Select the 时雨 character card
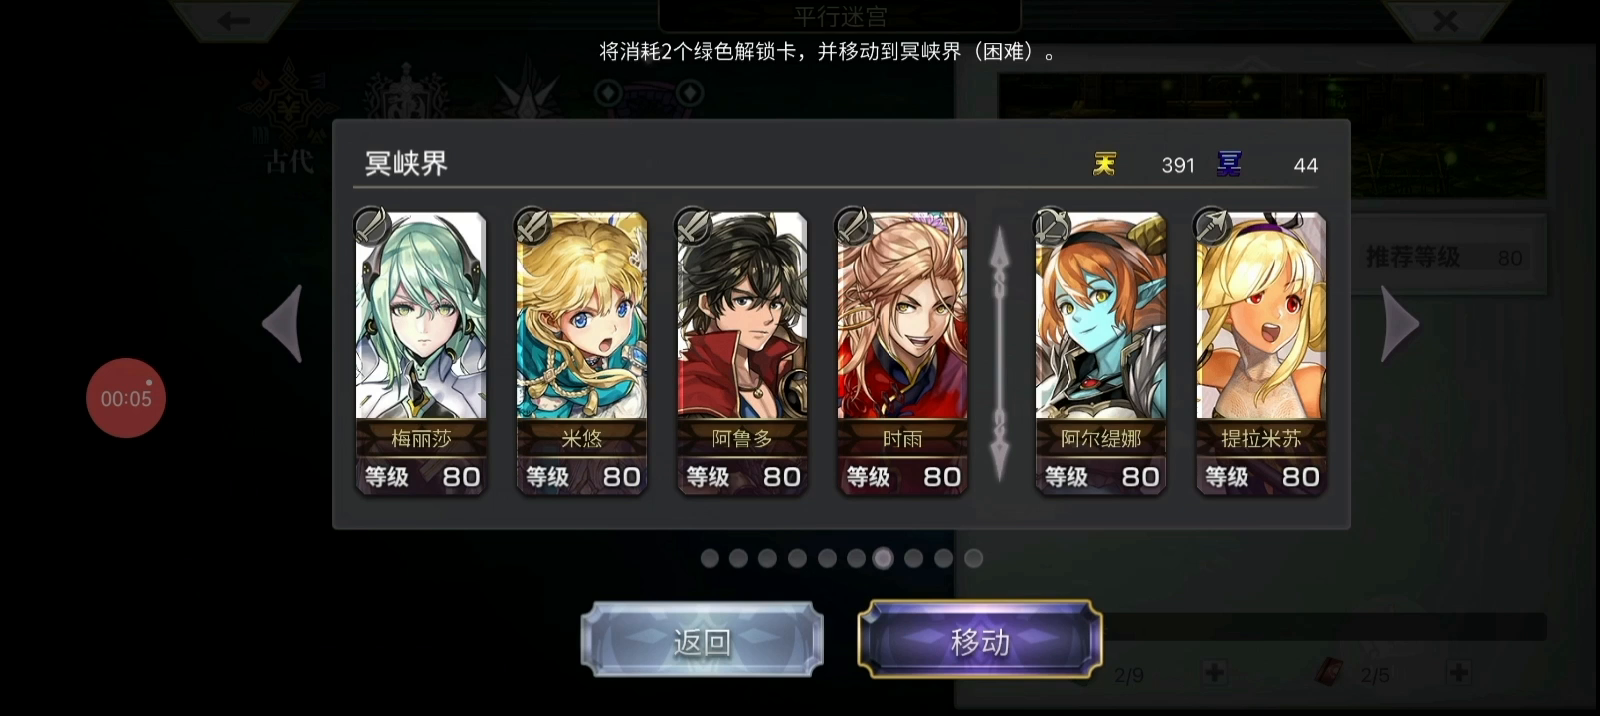1600x716 pixels. click(x=902, y=353)
